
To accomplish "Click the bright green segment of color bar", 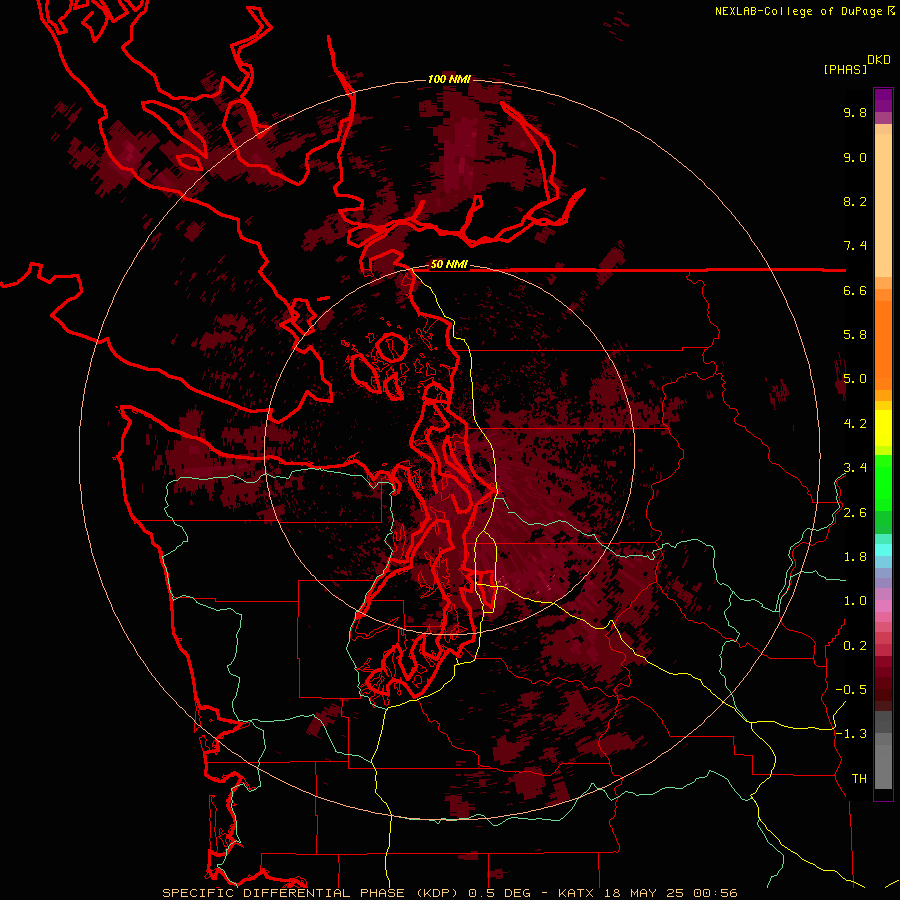I will [x=883, y=483].
